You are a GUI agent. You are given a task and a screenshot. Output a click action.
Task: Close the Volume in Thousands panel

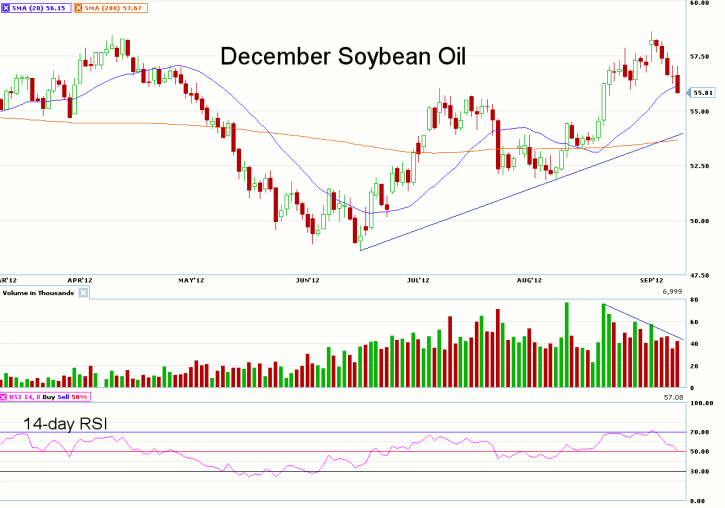84,293
